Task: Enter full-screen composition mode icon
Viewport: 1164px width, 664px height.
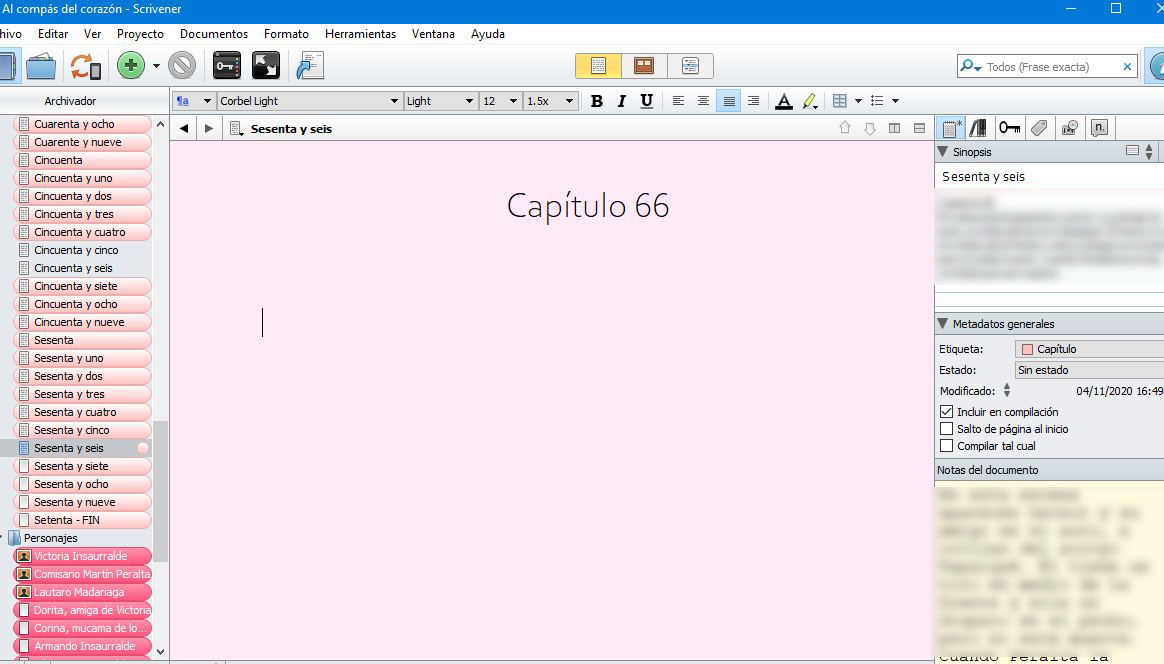Action: coord(266,65)
